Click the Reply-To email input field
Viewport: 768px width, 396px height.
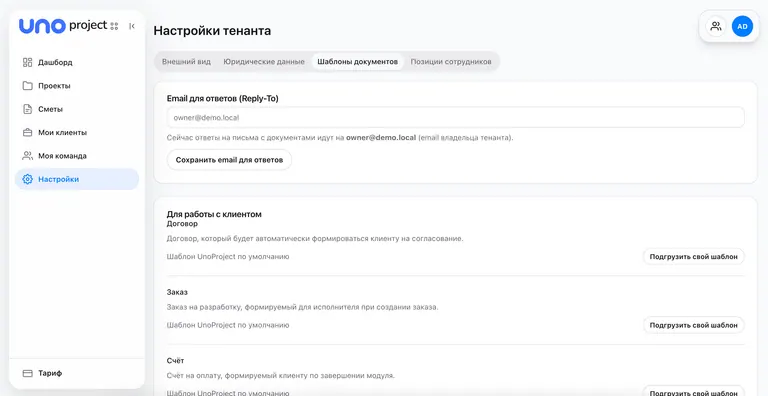[x=456, y=118]
